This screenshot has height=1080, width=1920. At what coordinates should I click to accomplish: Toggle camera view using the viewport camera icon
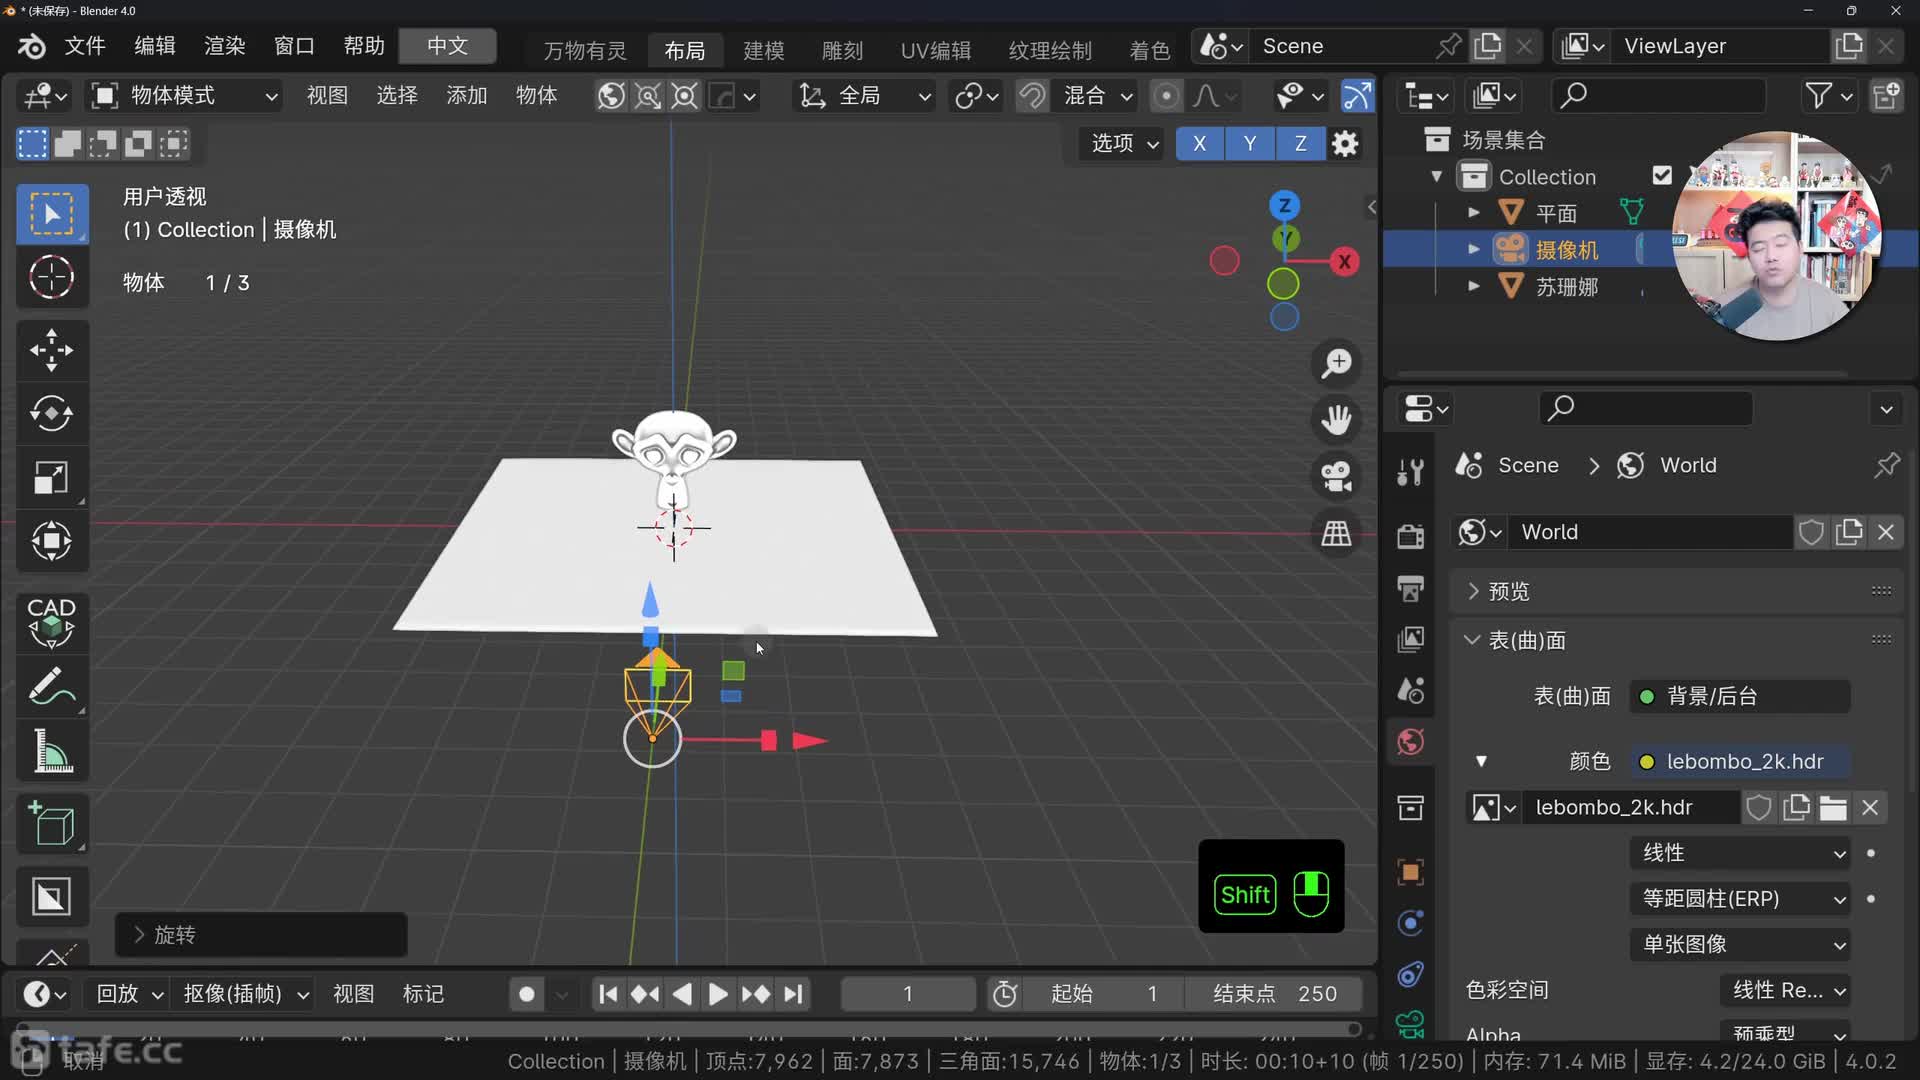pyautogui.click(x=1336, y=477)
